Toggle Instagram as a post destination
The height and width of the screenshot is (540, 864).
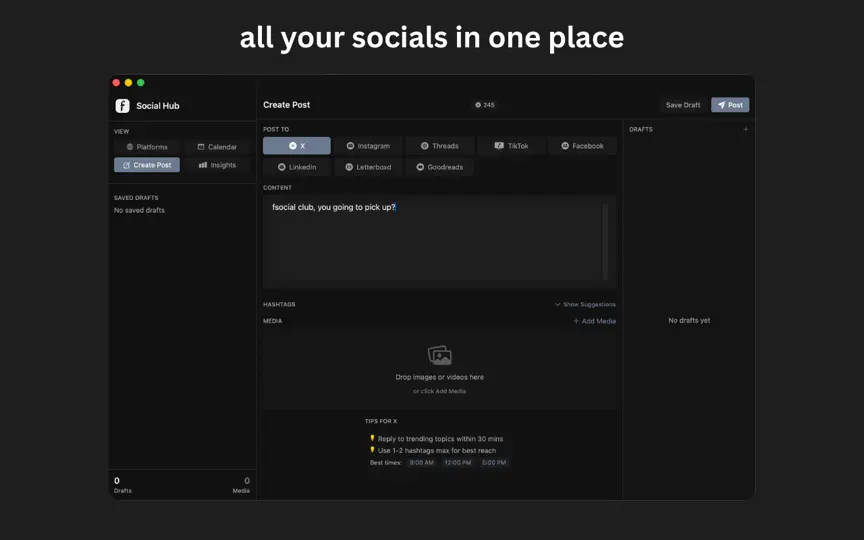[x=368, y=146]
